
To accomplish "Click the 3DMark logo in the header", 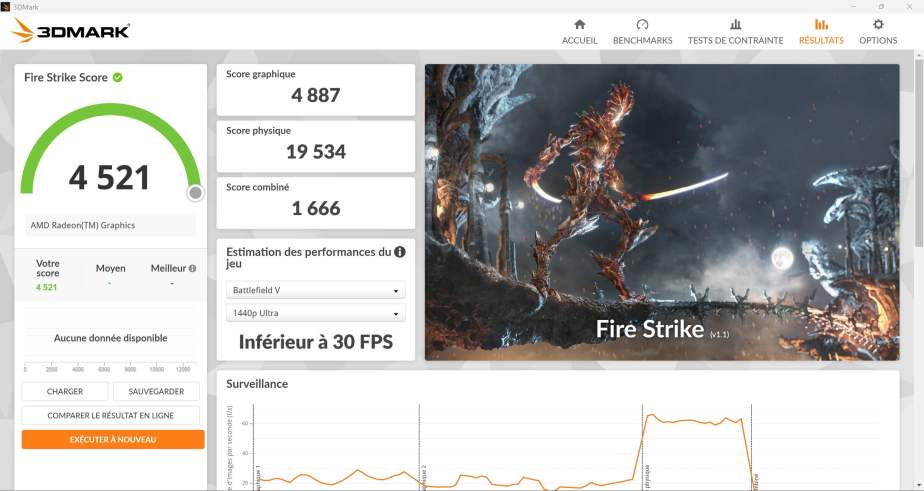I will click(70, 31).
